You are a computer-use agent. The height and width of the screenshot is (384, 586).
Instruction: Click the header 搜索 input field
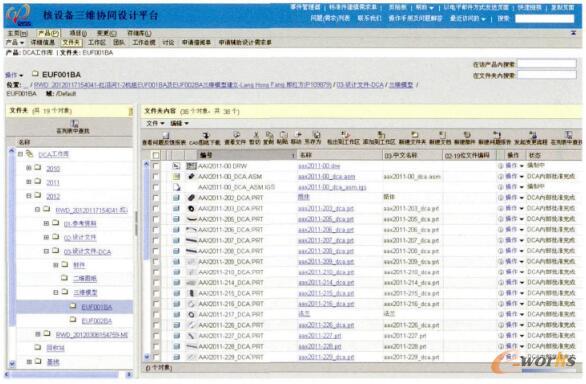click(545, 18)
